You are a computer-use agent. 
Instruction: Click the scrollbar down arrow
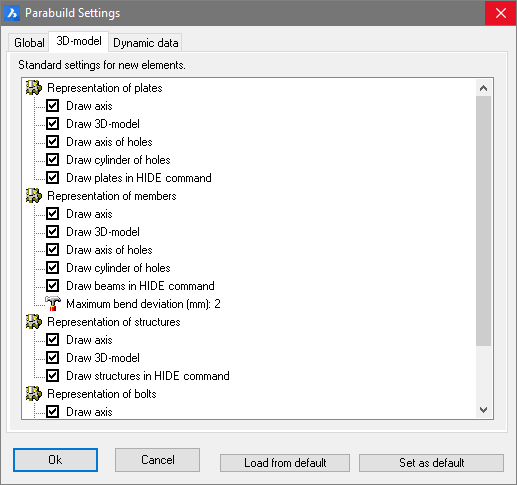(x=483, y=410)
